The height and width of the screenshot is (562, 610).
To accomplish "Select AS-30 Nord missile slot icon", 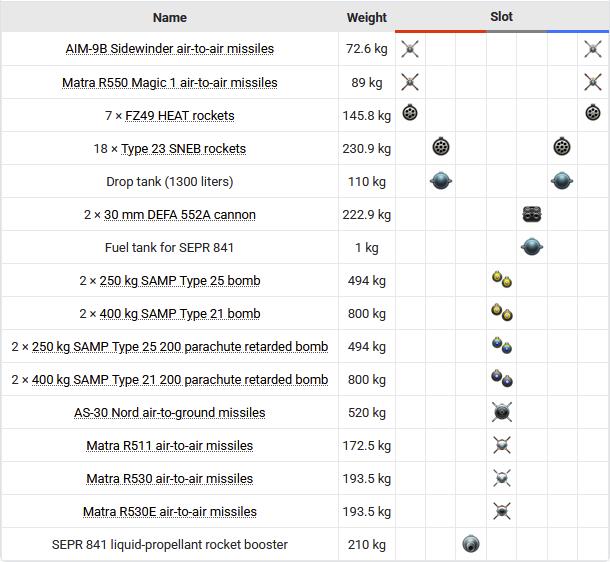I will tap(502, 412).
